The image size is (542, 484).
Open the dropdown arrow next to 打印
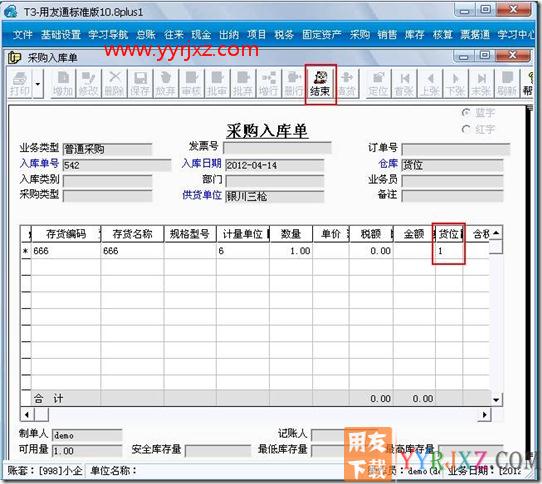pyautogui.click(x=38, y=84)
